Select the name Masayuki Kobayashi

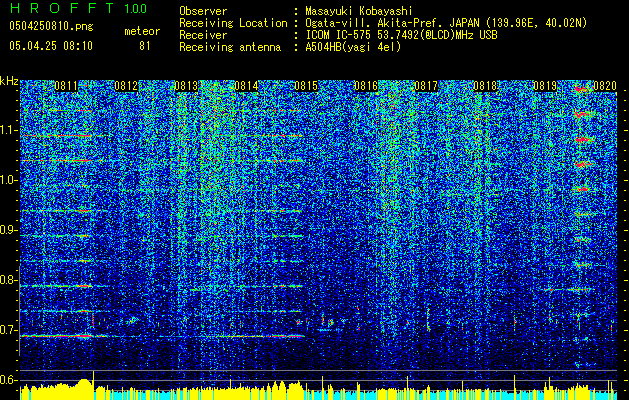coord(359,11)
